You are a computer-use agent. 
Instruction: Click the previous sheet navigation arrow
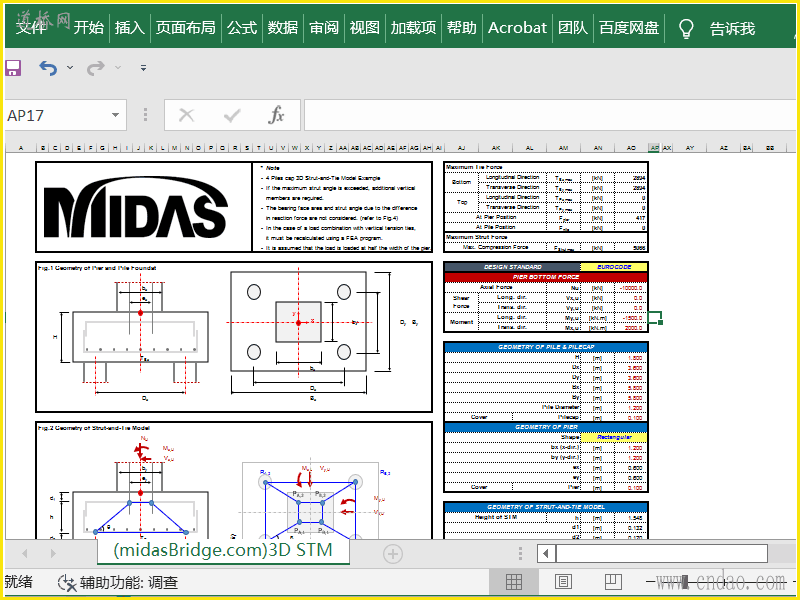coord(24,554)
